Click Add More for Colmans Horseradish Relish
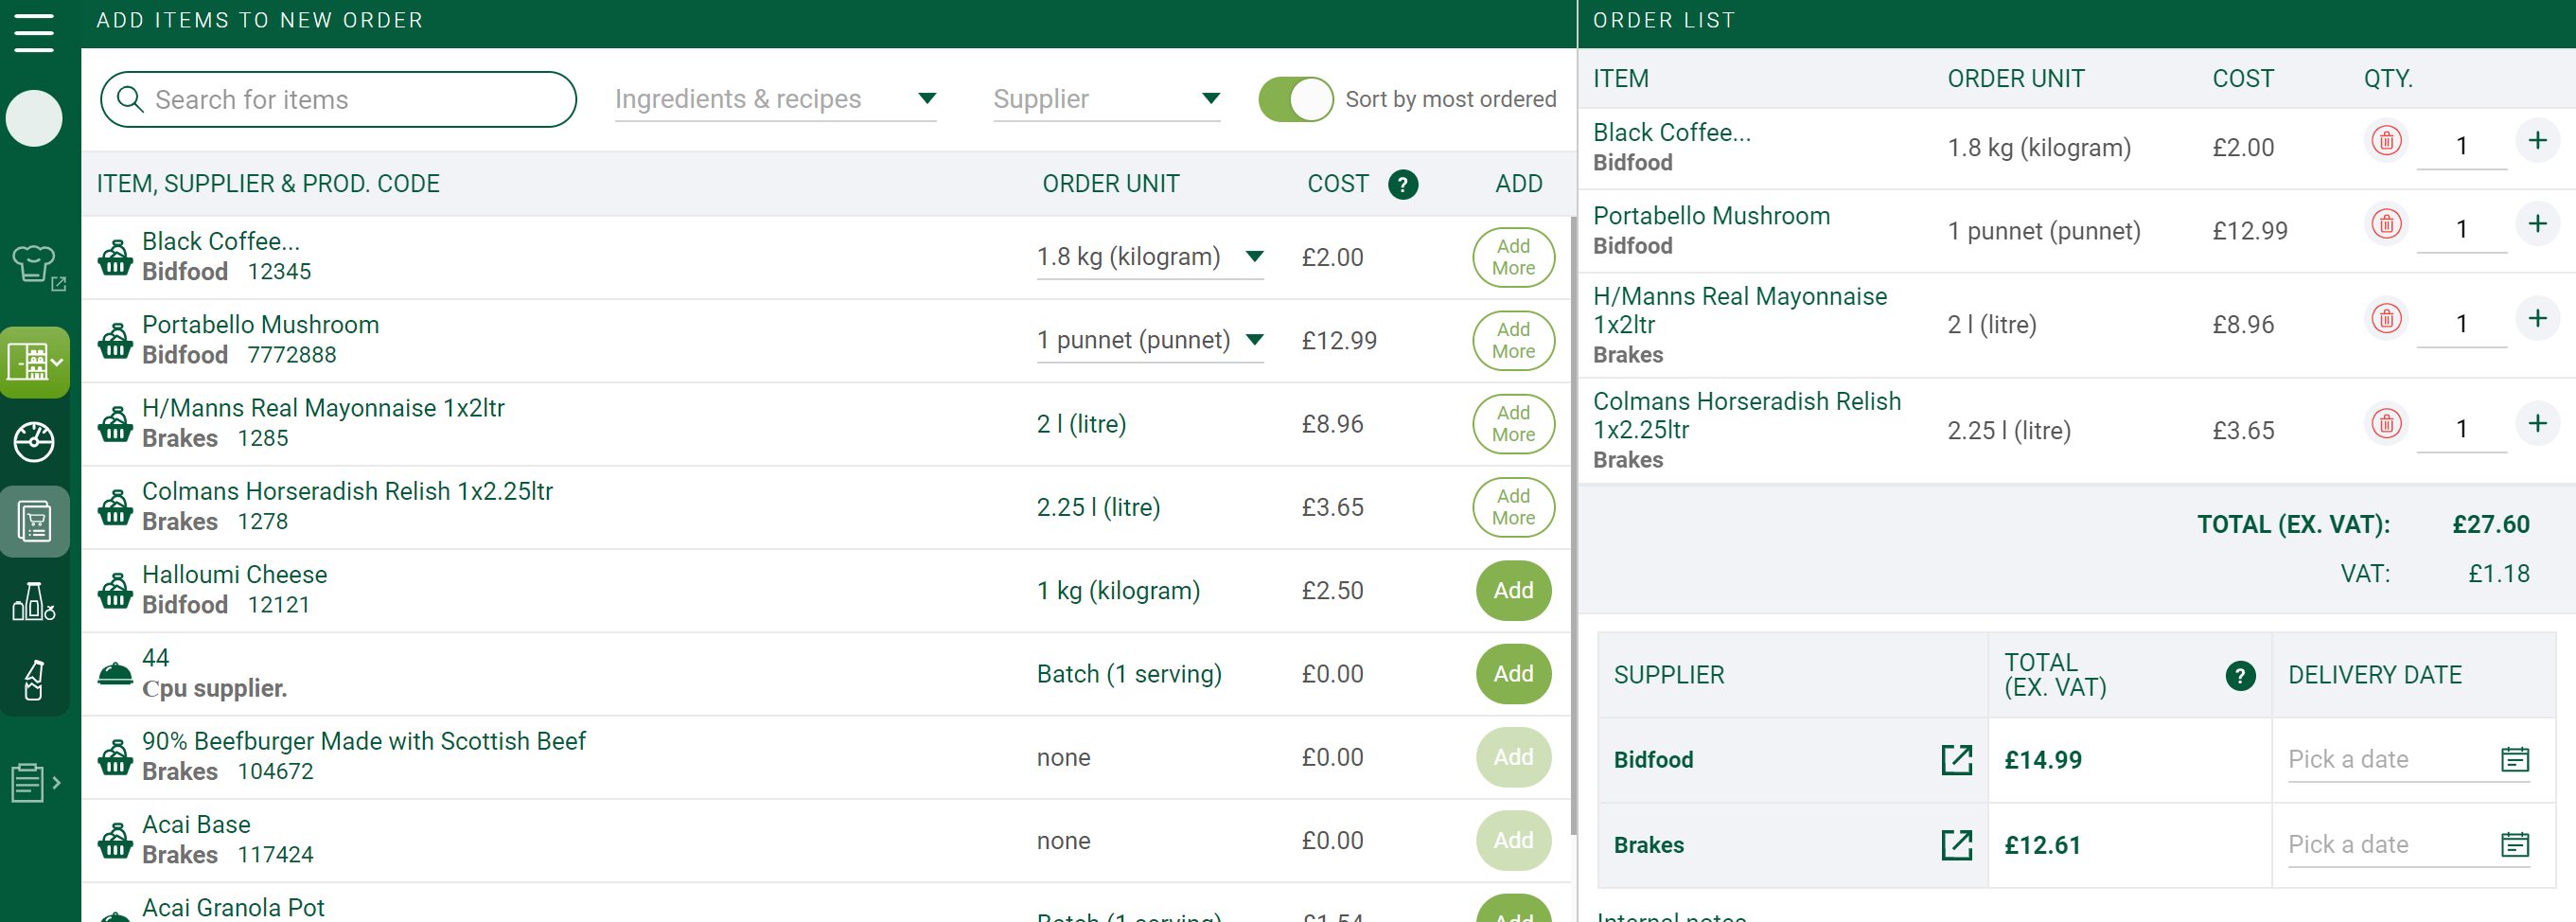Viewport: 2576px width, 922px height. click(1513, 507)
